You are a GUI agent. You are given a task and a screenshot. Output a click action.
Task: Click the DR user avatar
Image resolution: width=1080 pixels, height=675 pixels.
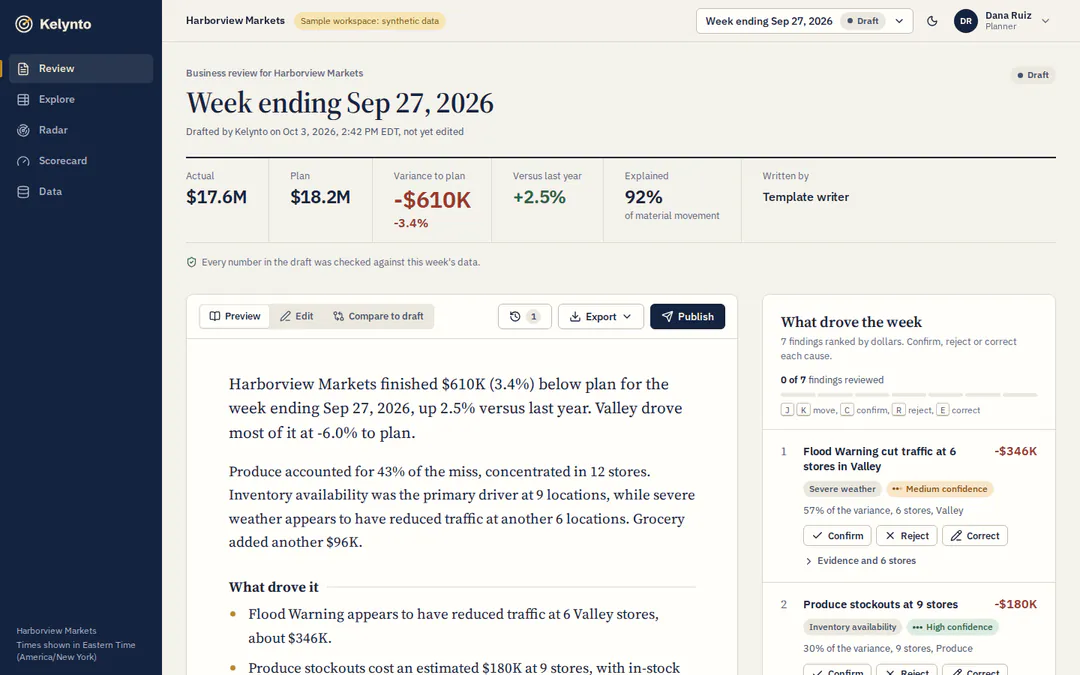click(966, 21)
